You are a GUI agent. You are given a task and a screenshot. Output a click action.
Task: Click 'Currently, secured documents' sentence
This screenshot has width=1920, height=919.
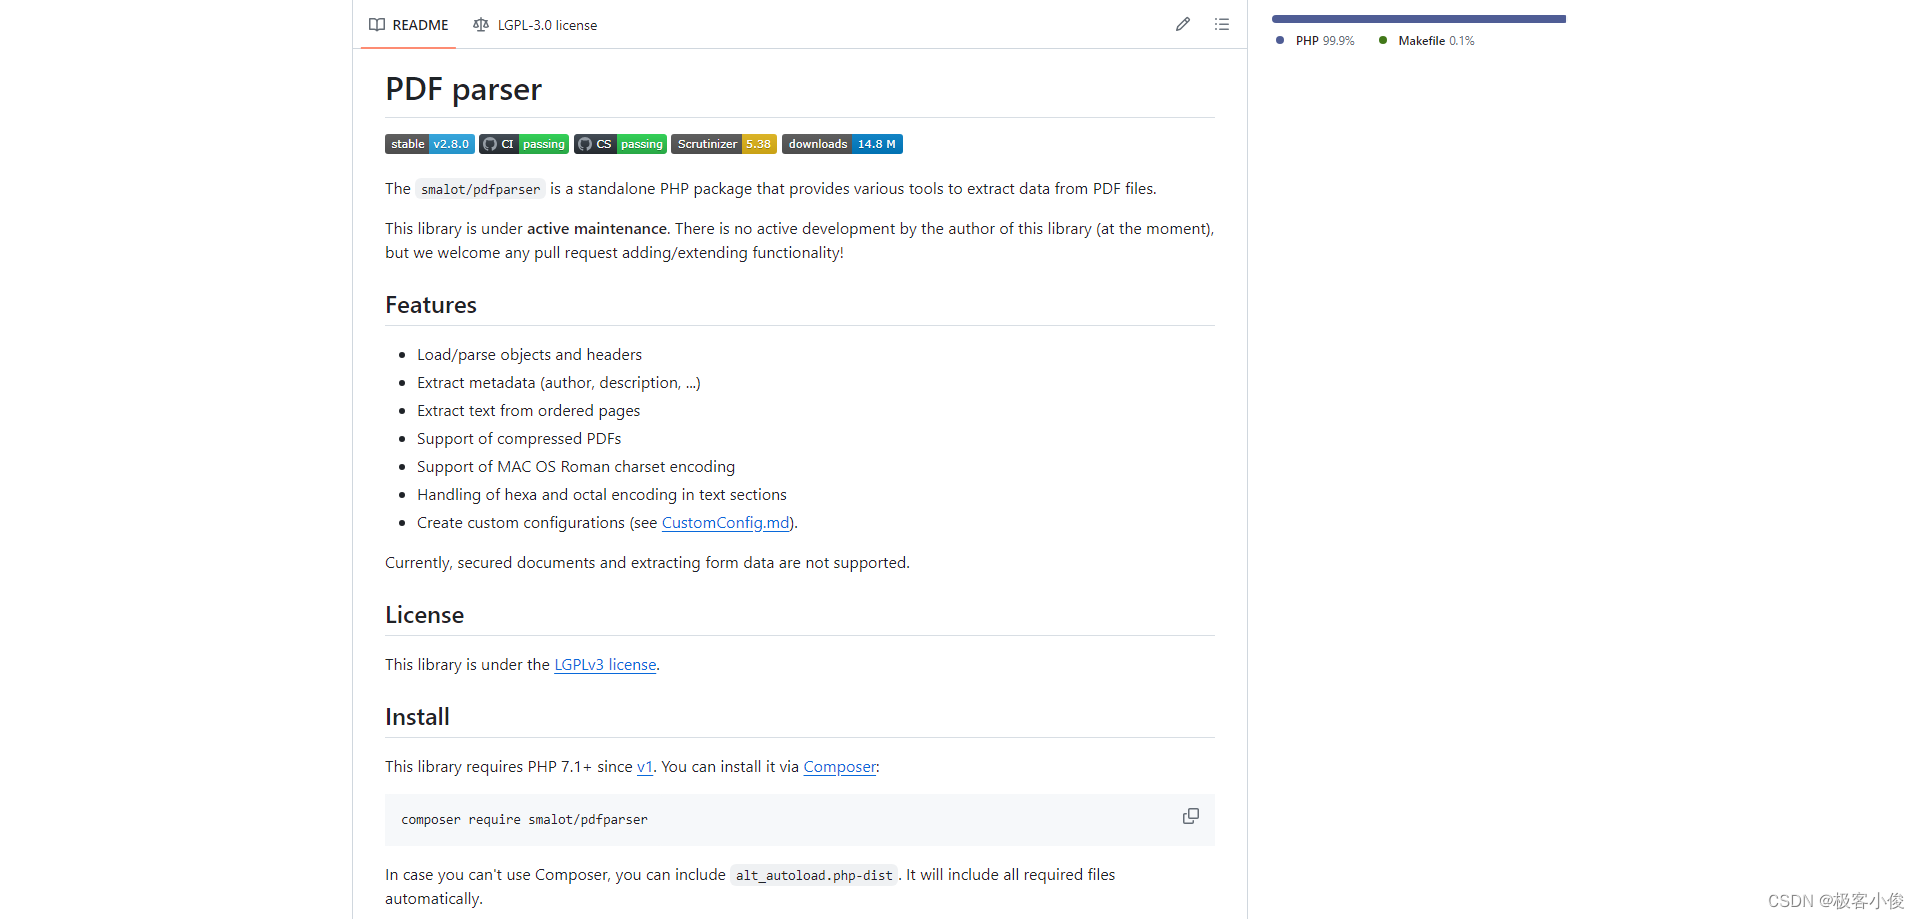[x=647, y=563]
